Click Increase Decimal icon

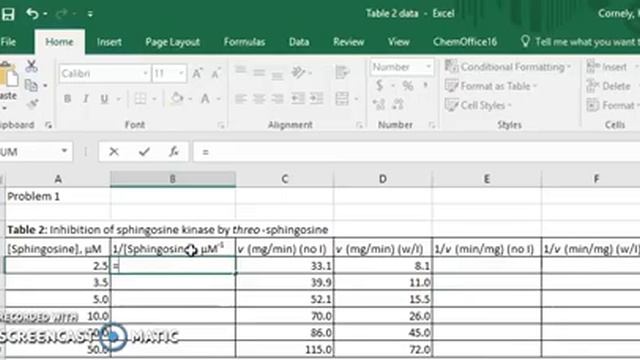tap(379, 104)
